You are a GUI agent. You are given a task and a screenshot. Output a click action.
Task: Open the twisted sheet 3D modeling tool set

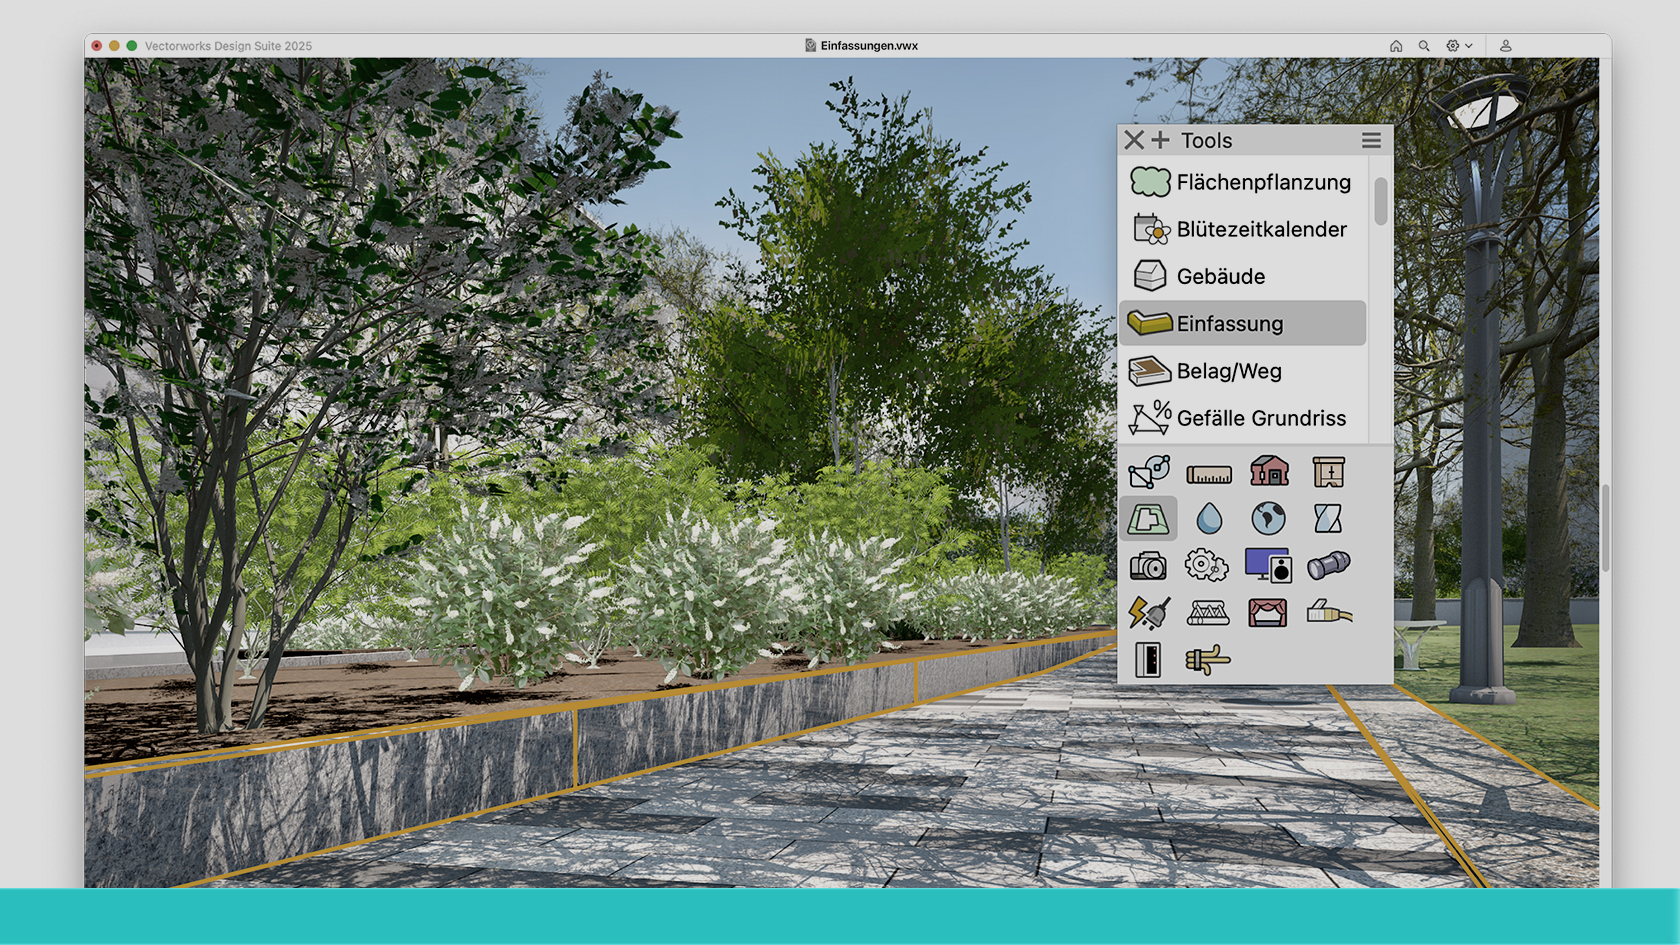tap(1328, 518)
